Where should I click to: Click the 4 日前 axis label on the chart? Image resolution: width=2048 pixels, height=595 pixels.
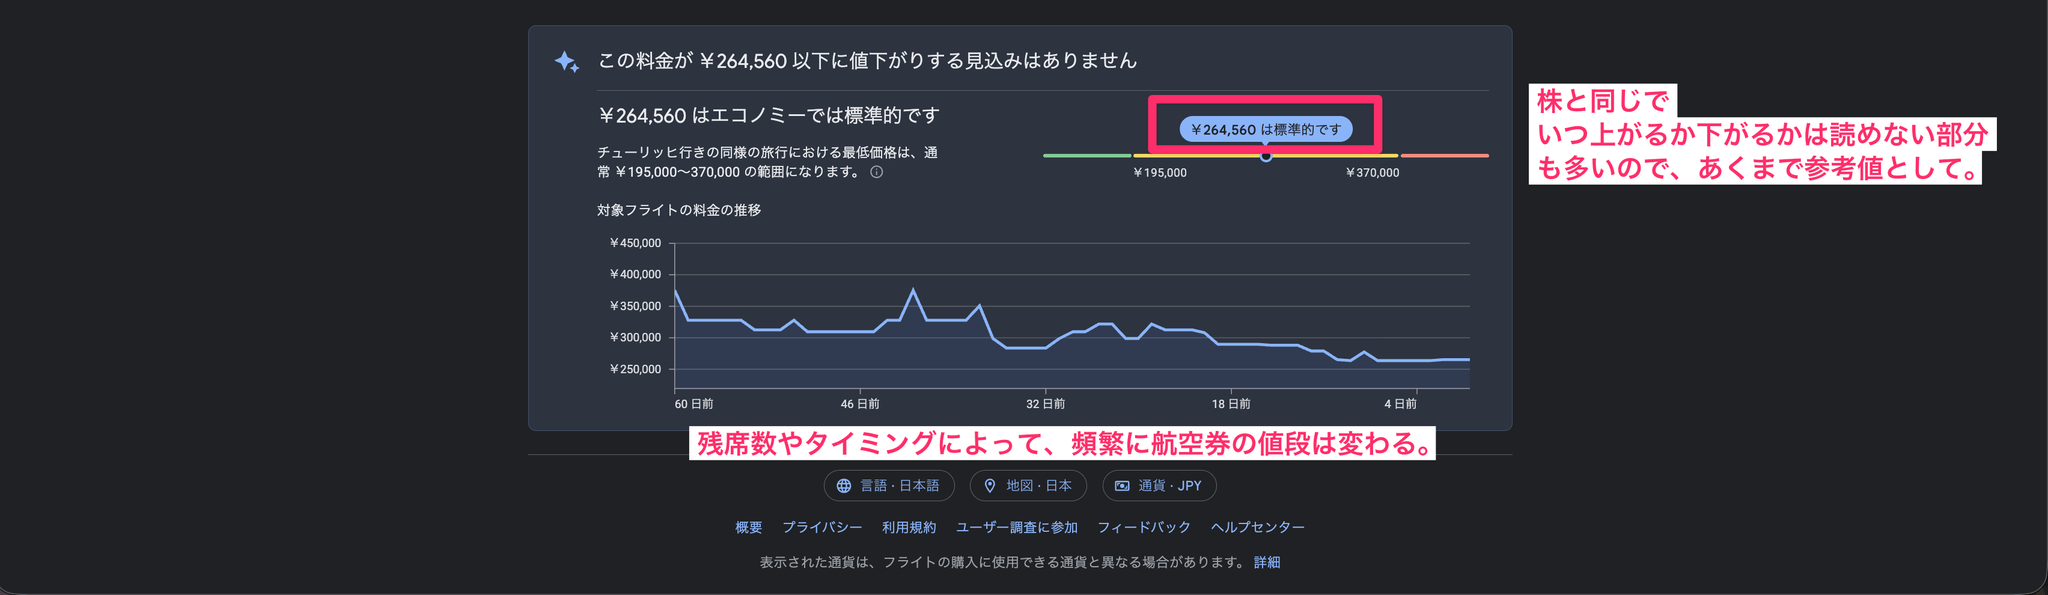pyautogui.click(x=1400, y=404)
